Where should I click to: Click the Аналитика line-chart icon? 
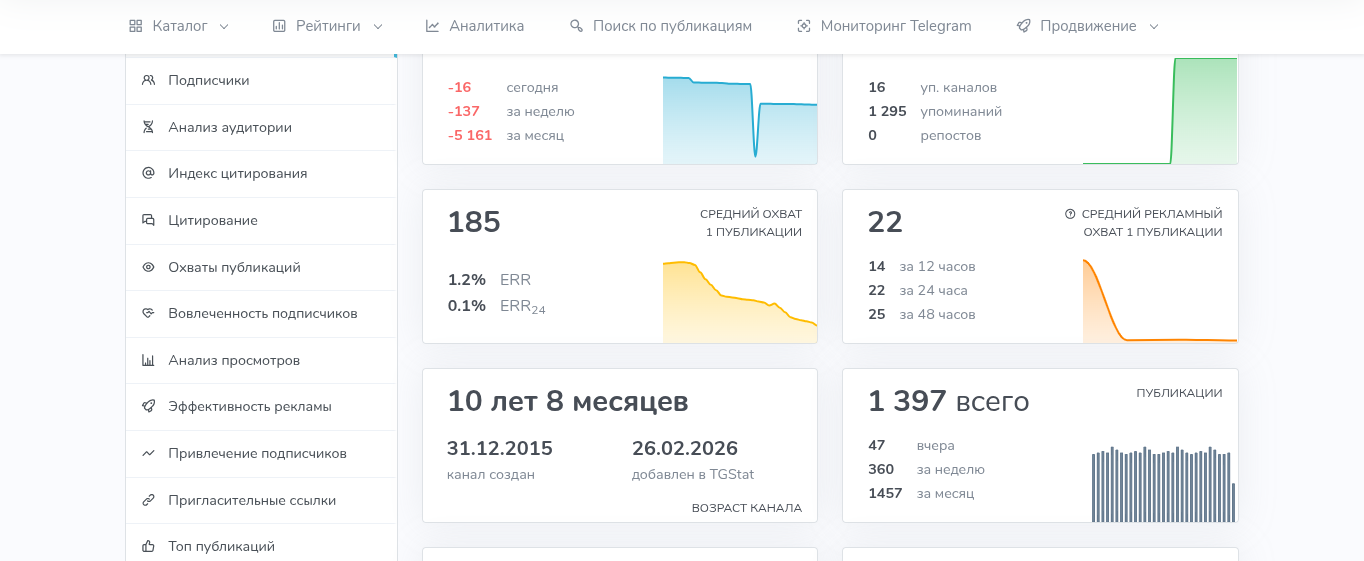[x=432, y=26]
